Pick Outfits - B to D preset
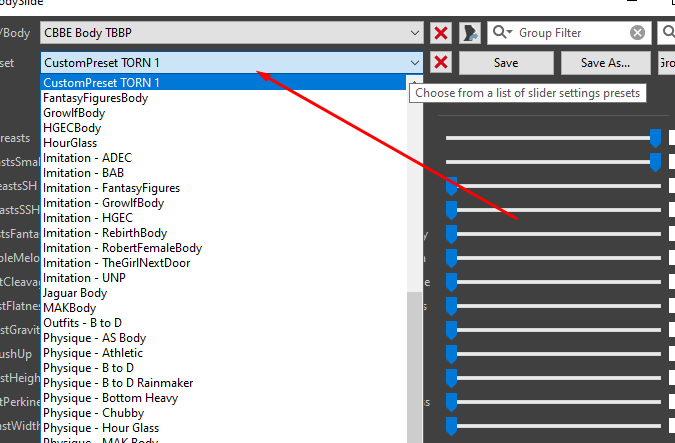675x443 pixels. [x=83, y=323]
